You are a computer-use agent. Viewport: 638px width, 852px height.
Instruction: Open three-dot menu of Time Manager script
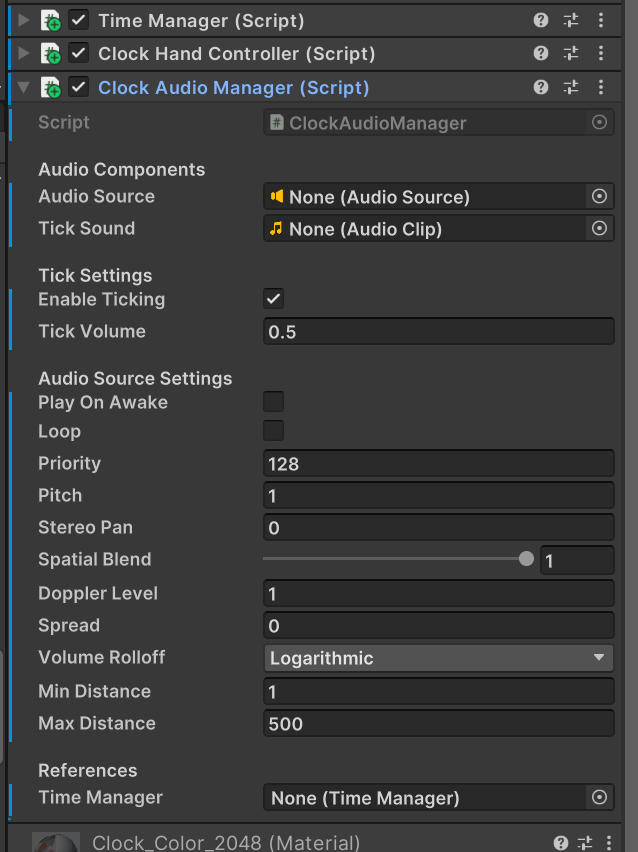coord(601,21)
